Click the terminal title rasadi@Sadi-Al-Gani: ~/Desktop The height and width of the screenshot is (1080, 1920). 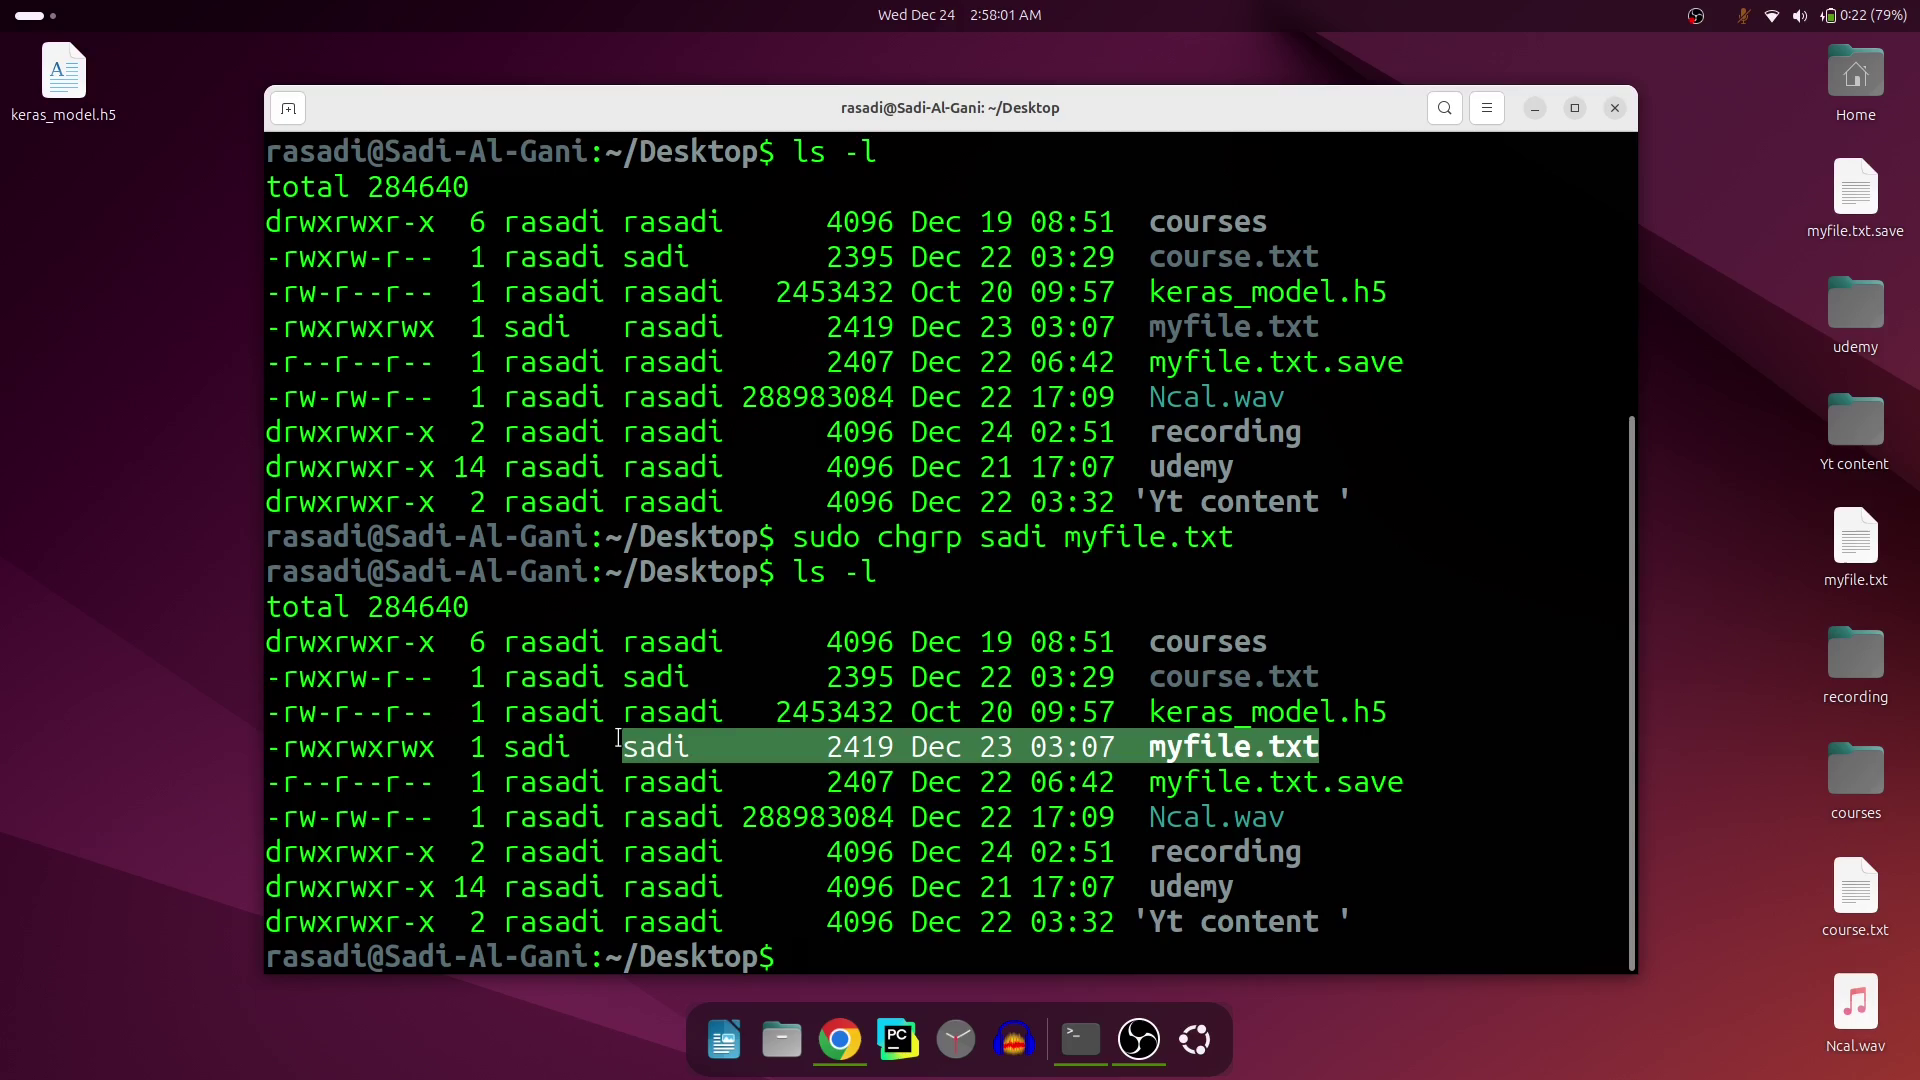pyautogui.click(x=950, y=108)
